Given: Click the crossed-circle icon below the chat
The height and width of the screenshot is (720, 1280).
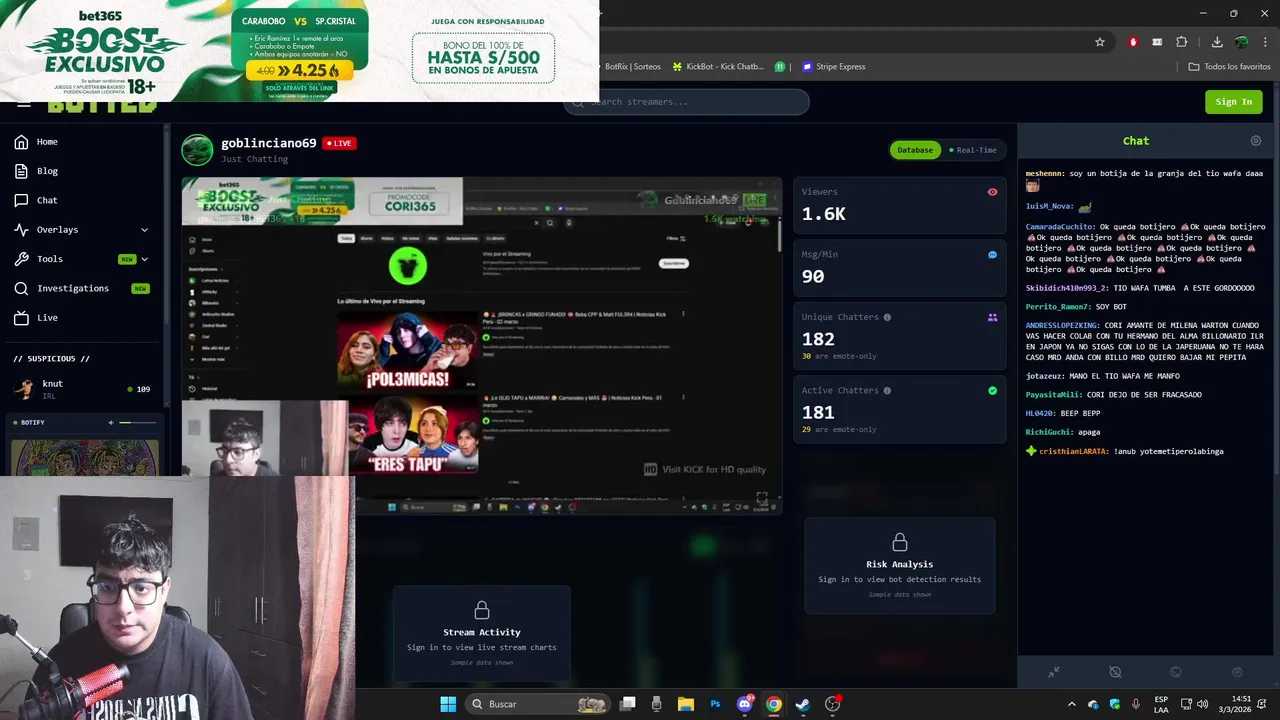Looking at the screenshot, I should pos(1115,672).
